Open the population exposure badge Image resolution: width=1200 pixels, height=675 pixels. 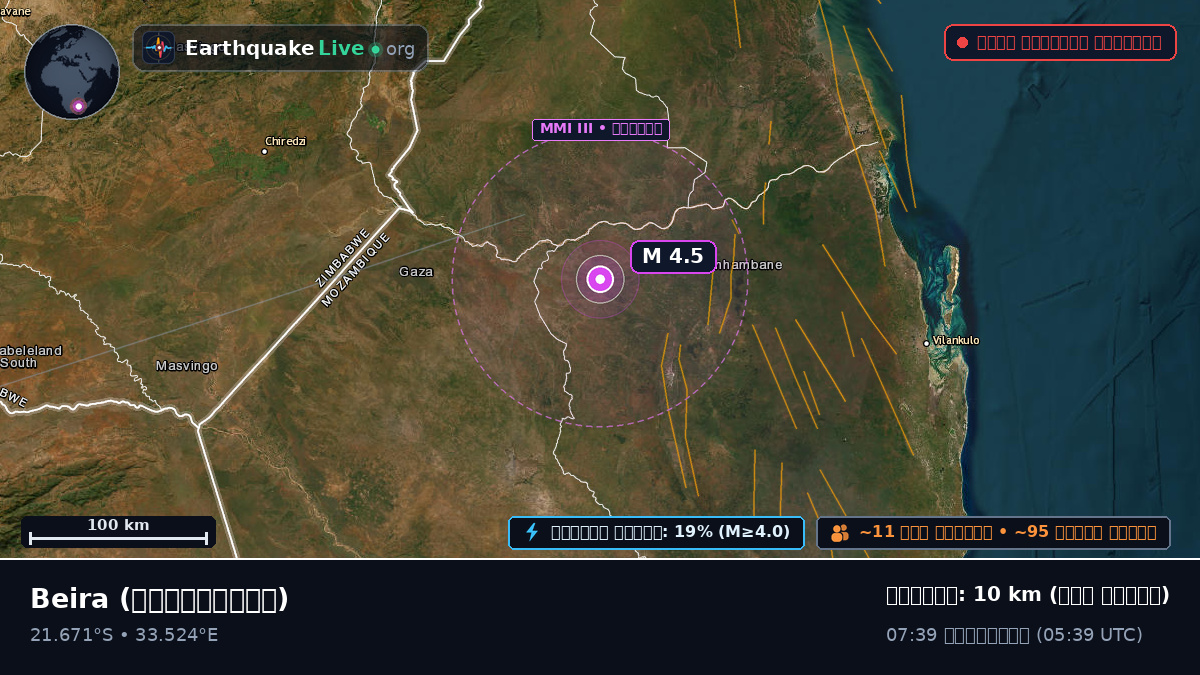click(993, 533)
